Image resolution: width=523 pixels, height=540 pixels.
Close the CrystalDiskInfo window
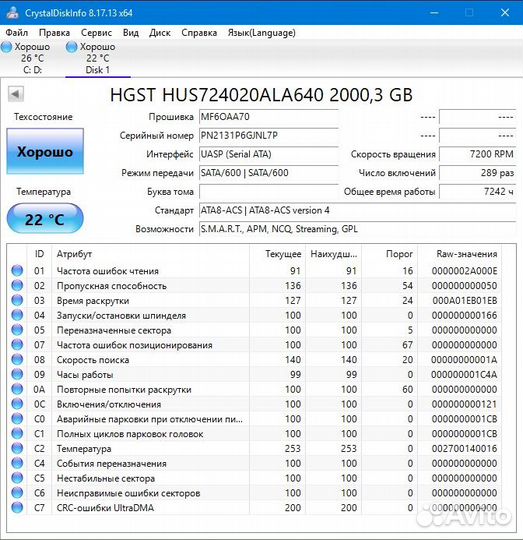click(x=505, y=13)
